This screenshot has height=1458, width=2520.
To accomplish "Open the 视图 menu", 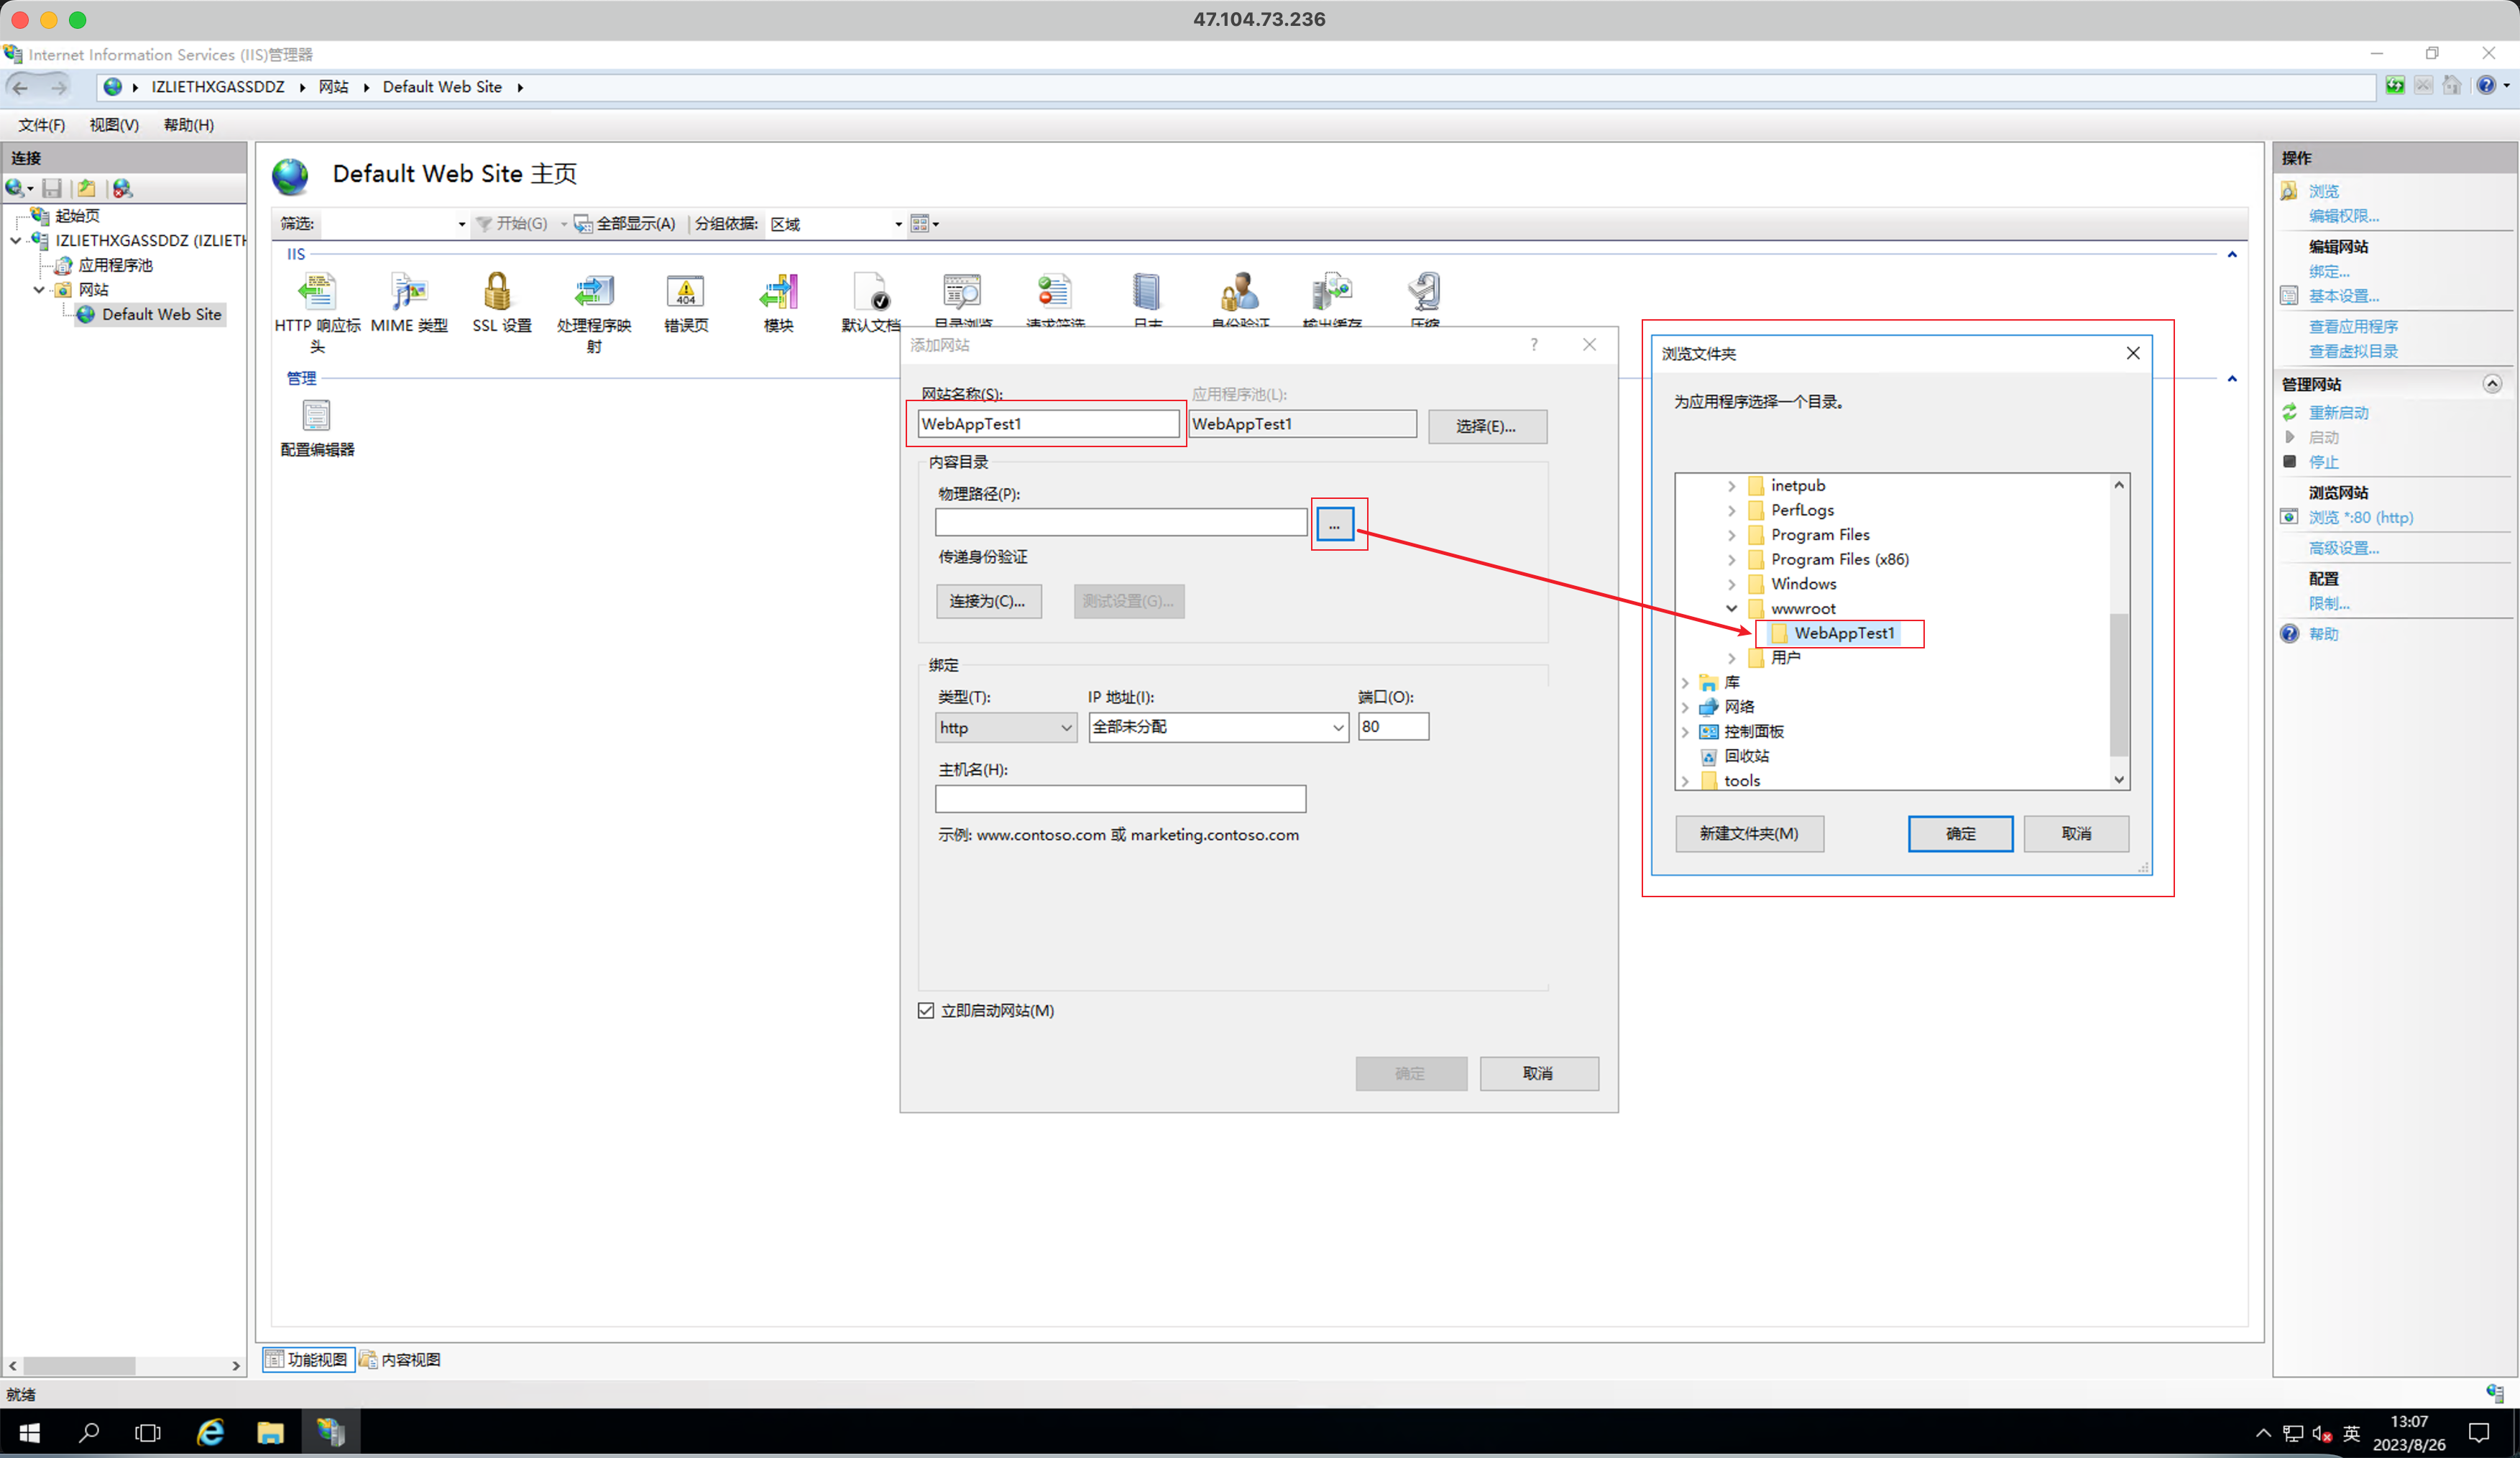I will click(x=113, y=124).
